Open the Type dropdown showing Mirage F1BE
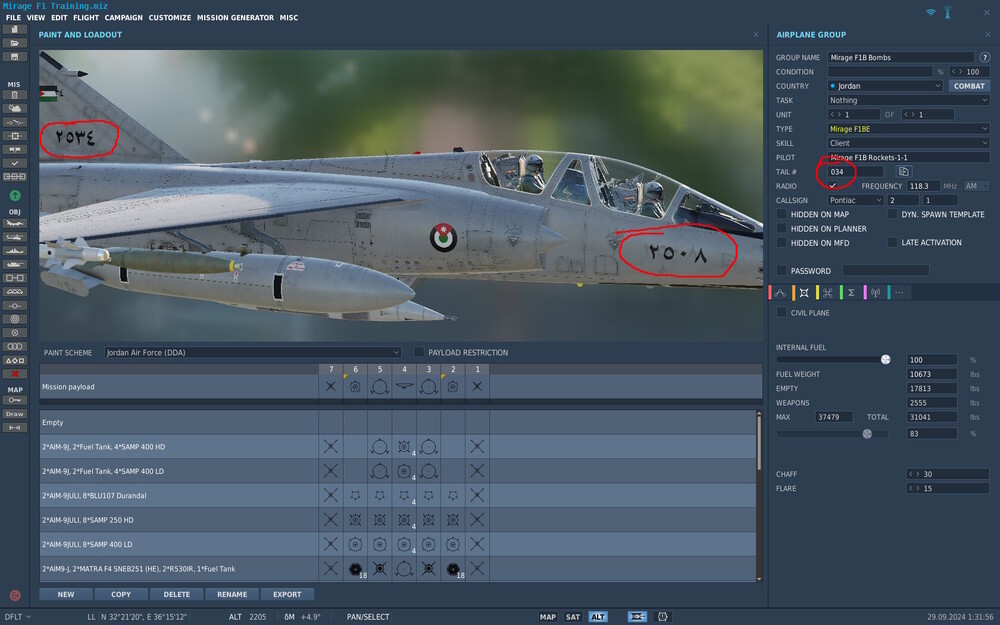 (x=908, y=129)
